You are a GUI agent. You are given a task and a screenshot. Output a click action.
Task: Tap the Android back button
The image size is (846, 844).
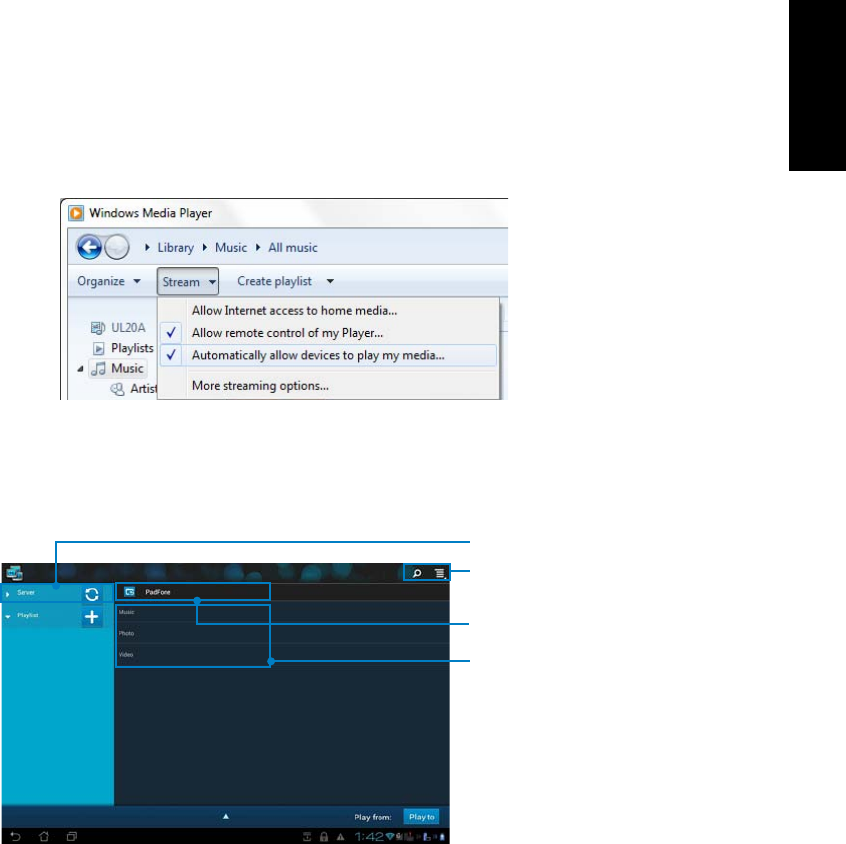(15, 836)
